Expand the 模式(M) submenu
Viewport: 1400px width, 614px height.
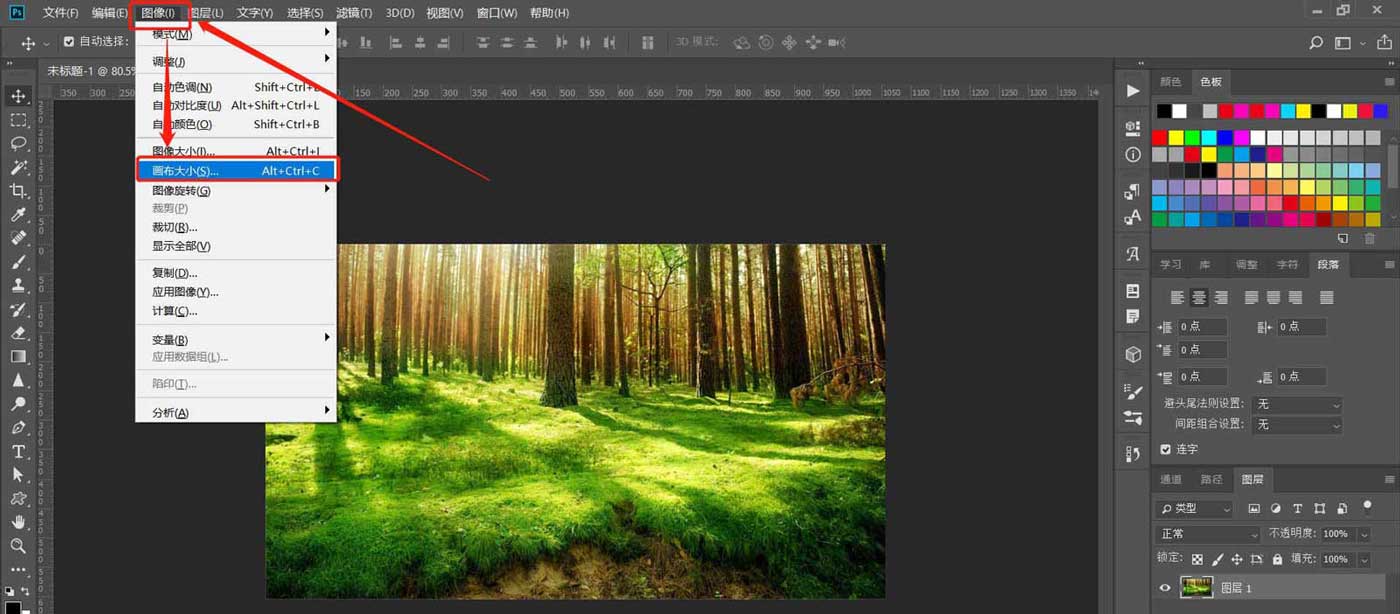(236, 34)
